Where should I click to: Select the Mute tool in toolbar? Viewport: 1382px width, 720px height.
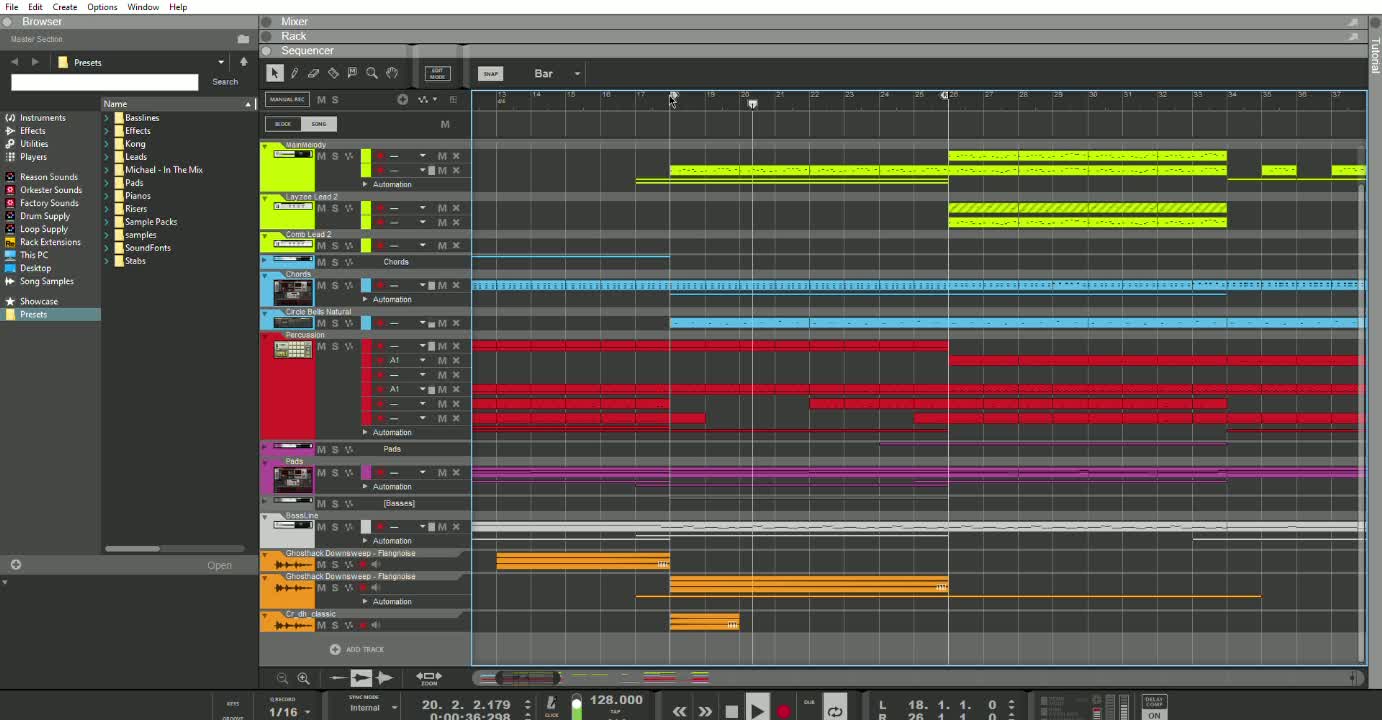click(352, 73)
